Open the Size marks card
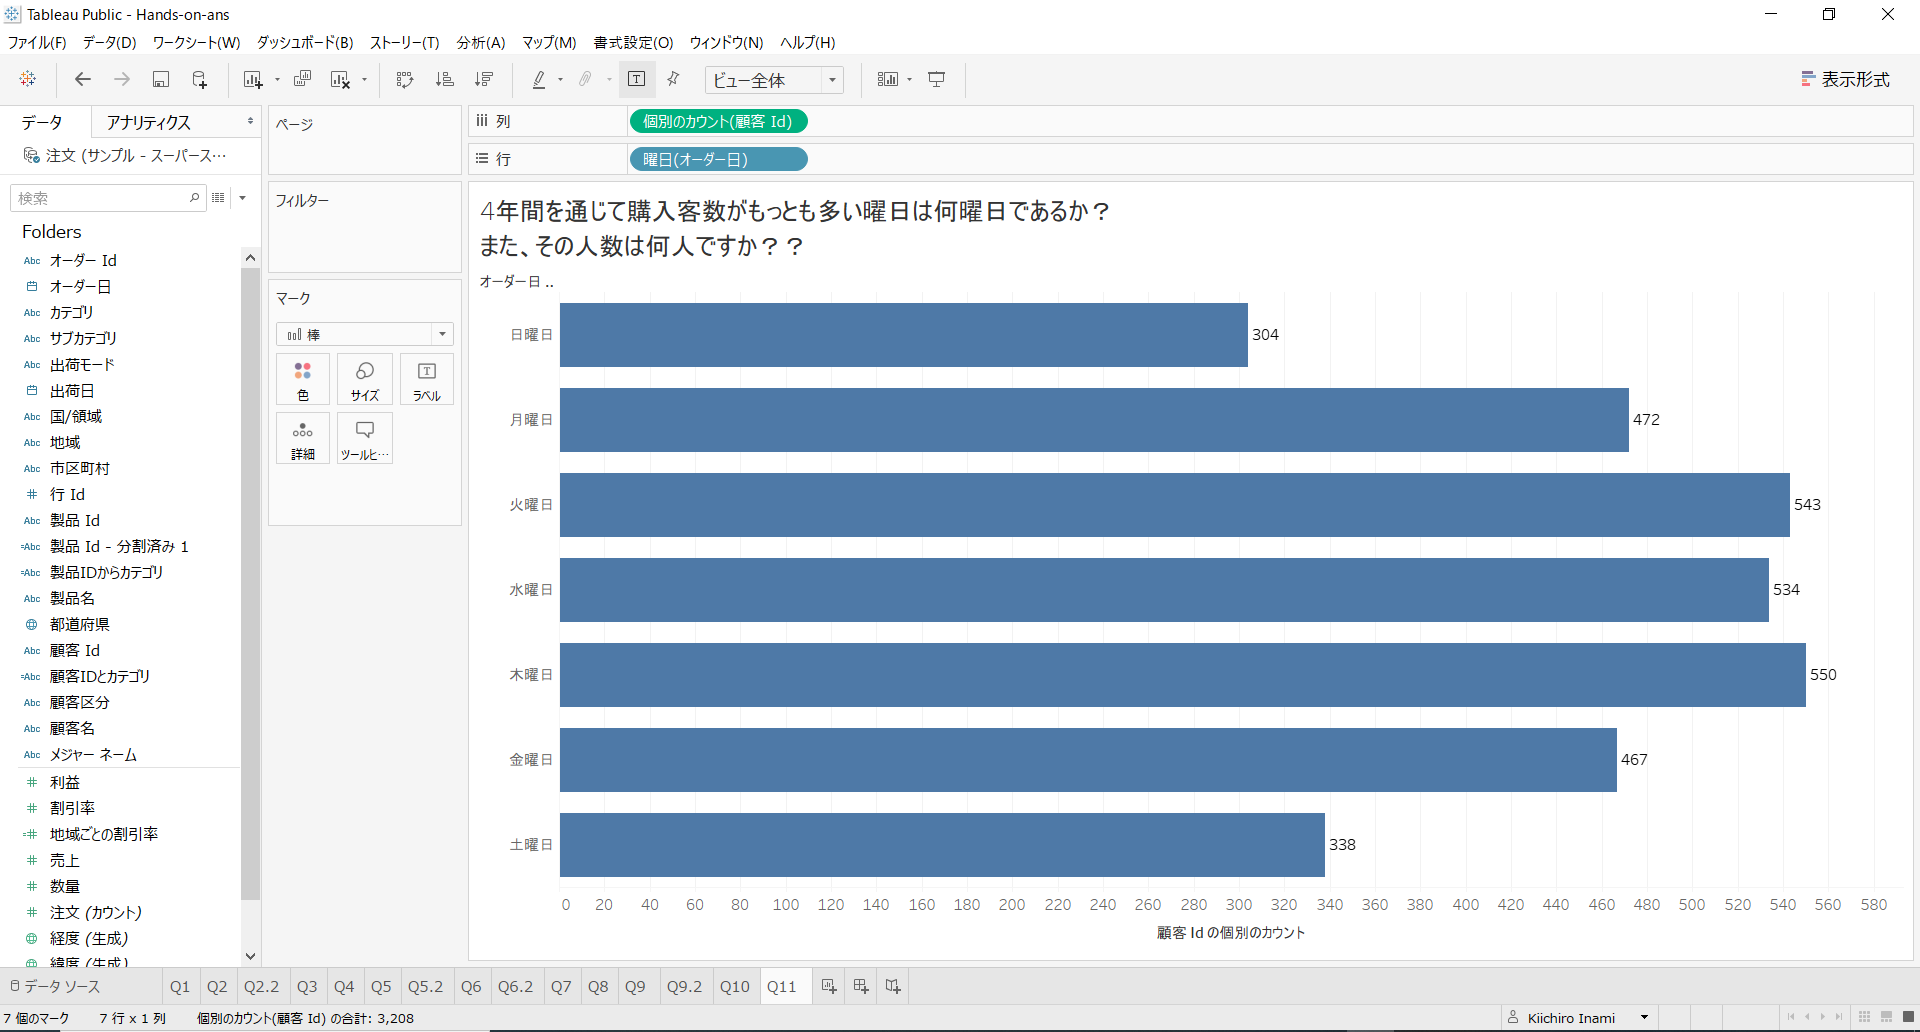The image size is (1920, 1032). coord(365,380)
